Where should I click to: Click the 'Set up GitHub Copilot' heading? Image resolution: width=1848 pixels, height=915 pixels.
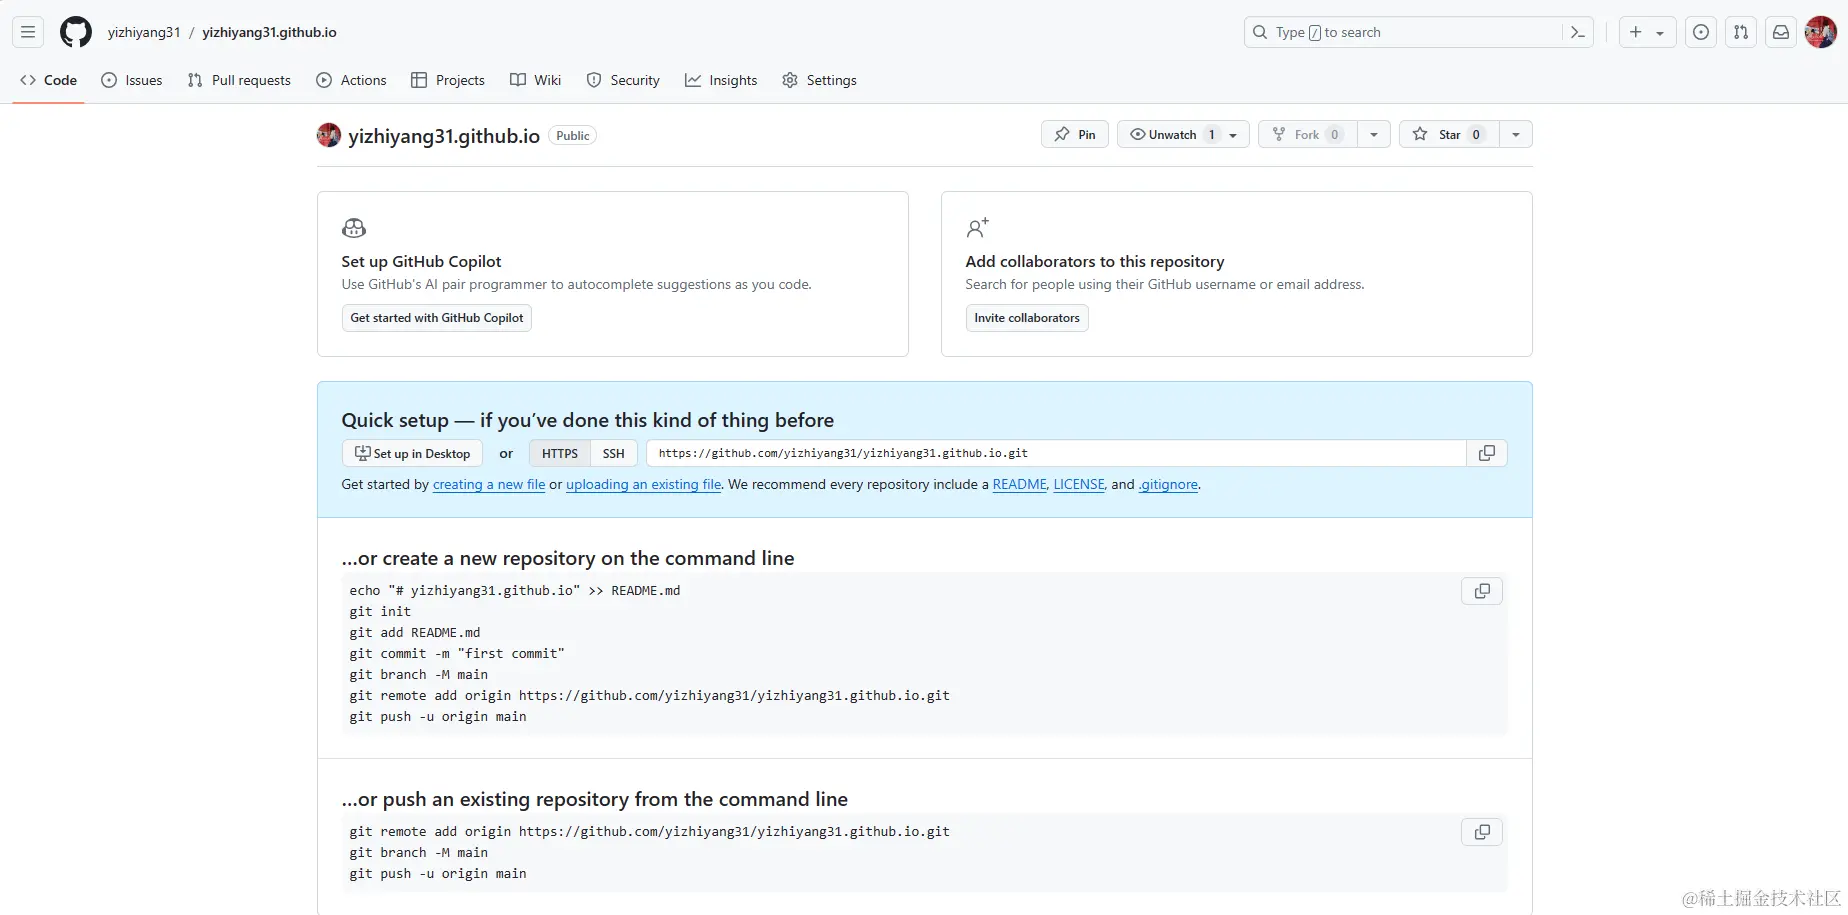point(421,261)
